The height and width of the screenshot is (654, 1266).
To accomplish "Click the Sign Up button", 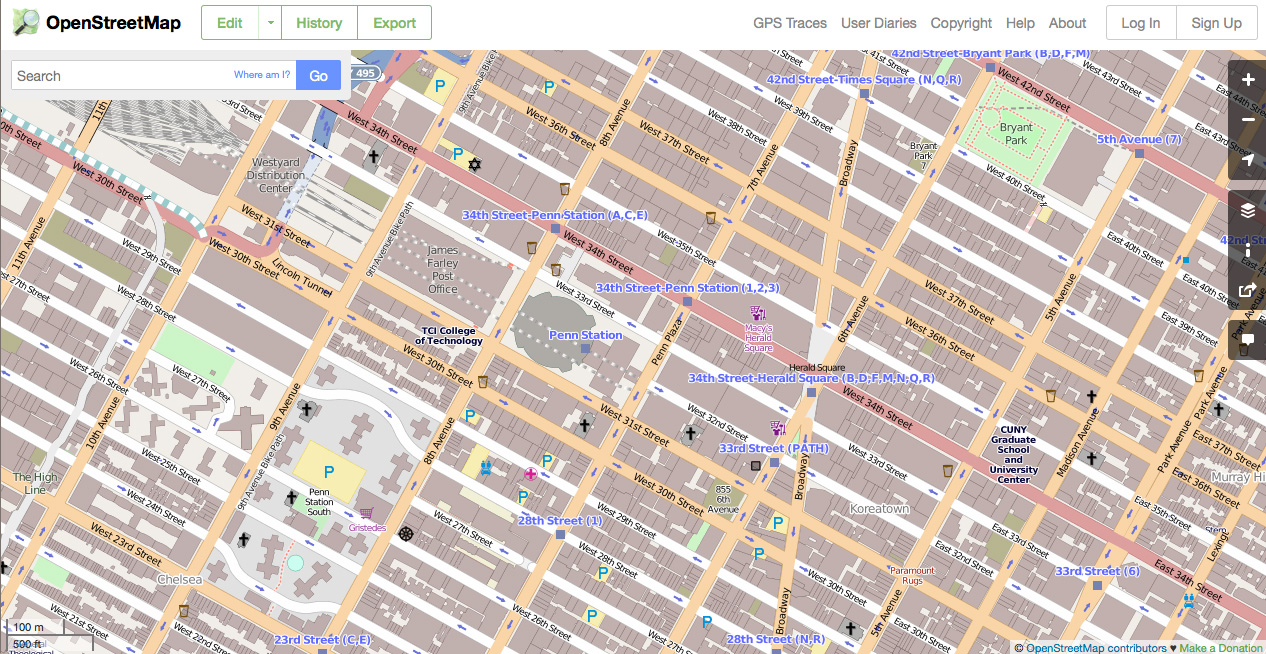I will click(1216, 22).
